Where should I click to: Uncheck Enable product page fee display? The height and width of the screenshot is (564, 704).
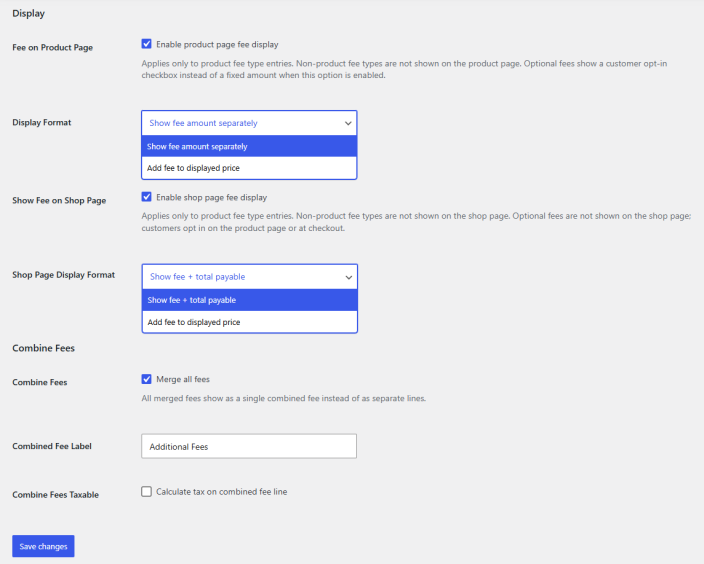[x=146, y=44]
